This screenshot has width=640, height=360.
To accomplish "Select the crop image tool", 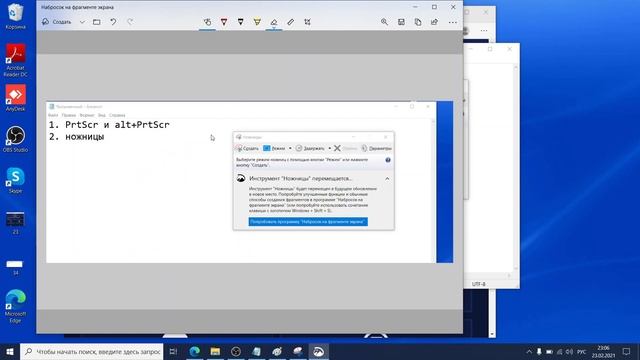I will click(x=307, y=22).
